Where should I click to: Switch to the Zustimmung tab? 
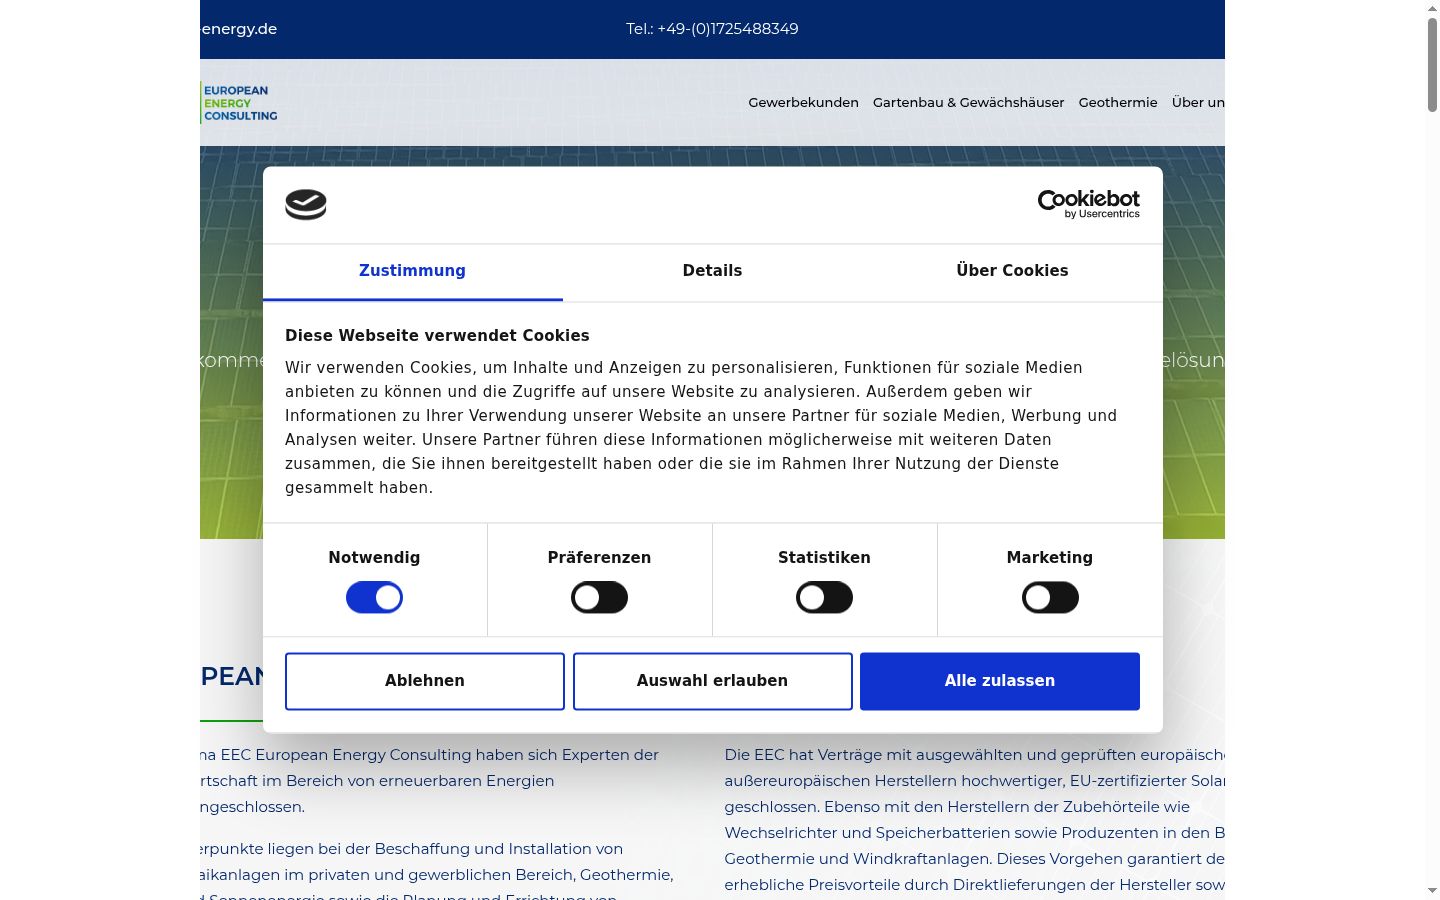[412, 271]
